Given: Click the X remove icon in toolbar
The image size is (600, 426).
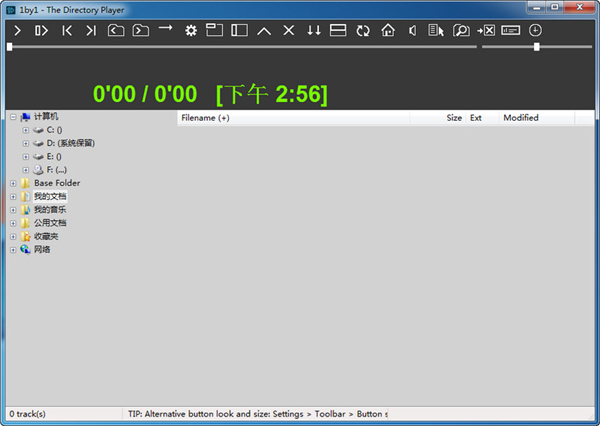Looking at the screenshot, I should (x=289, y=31).
